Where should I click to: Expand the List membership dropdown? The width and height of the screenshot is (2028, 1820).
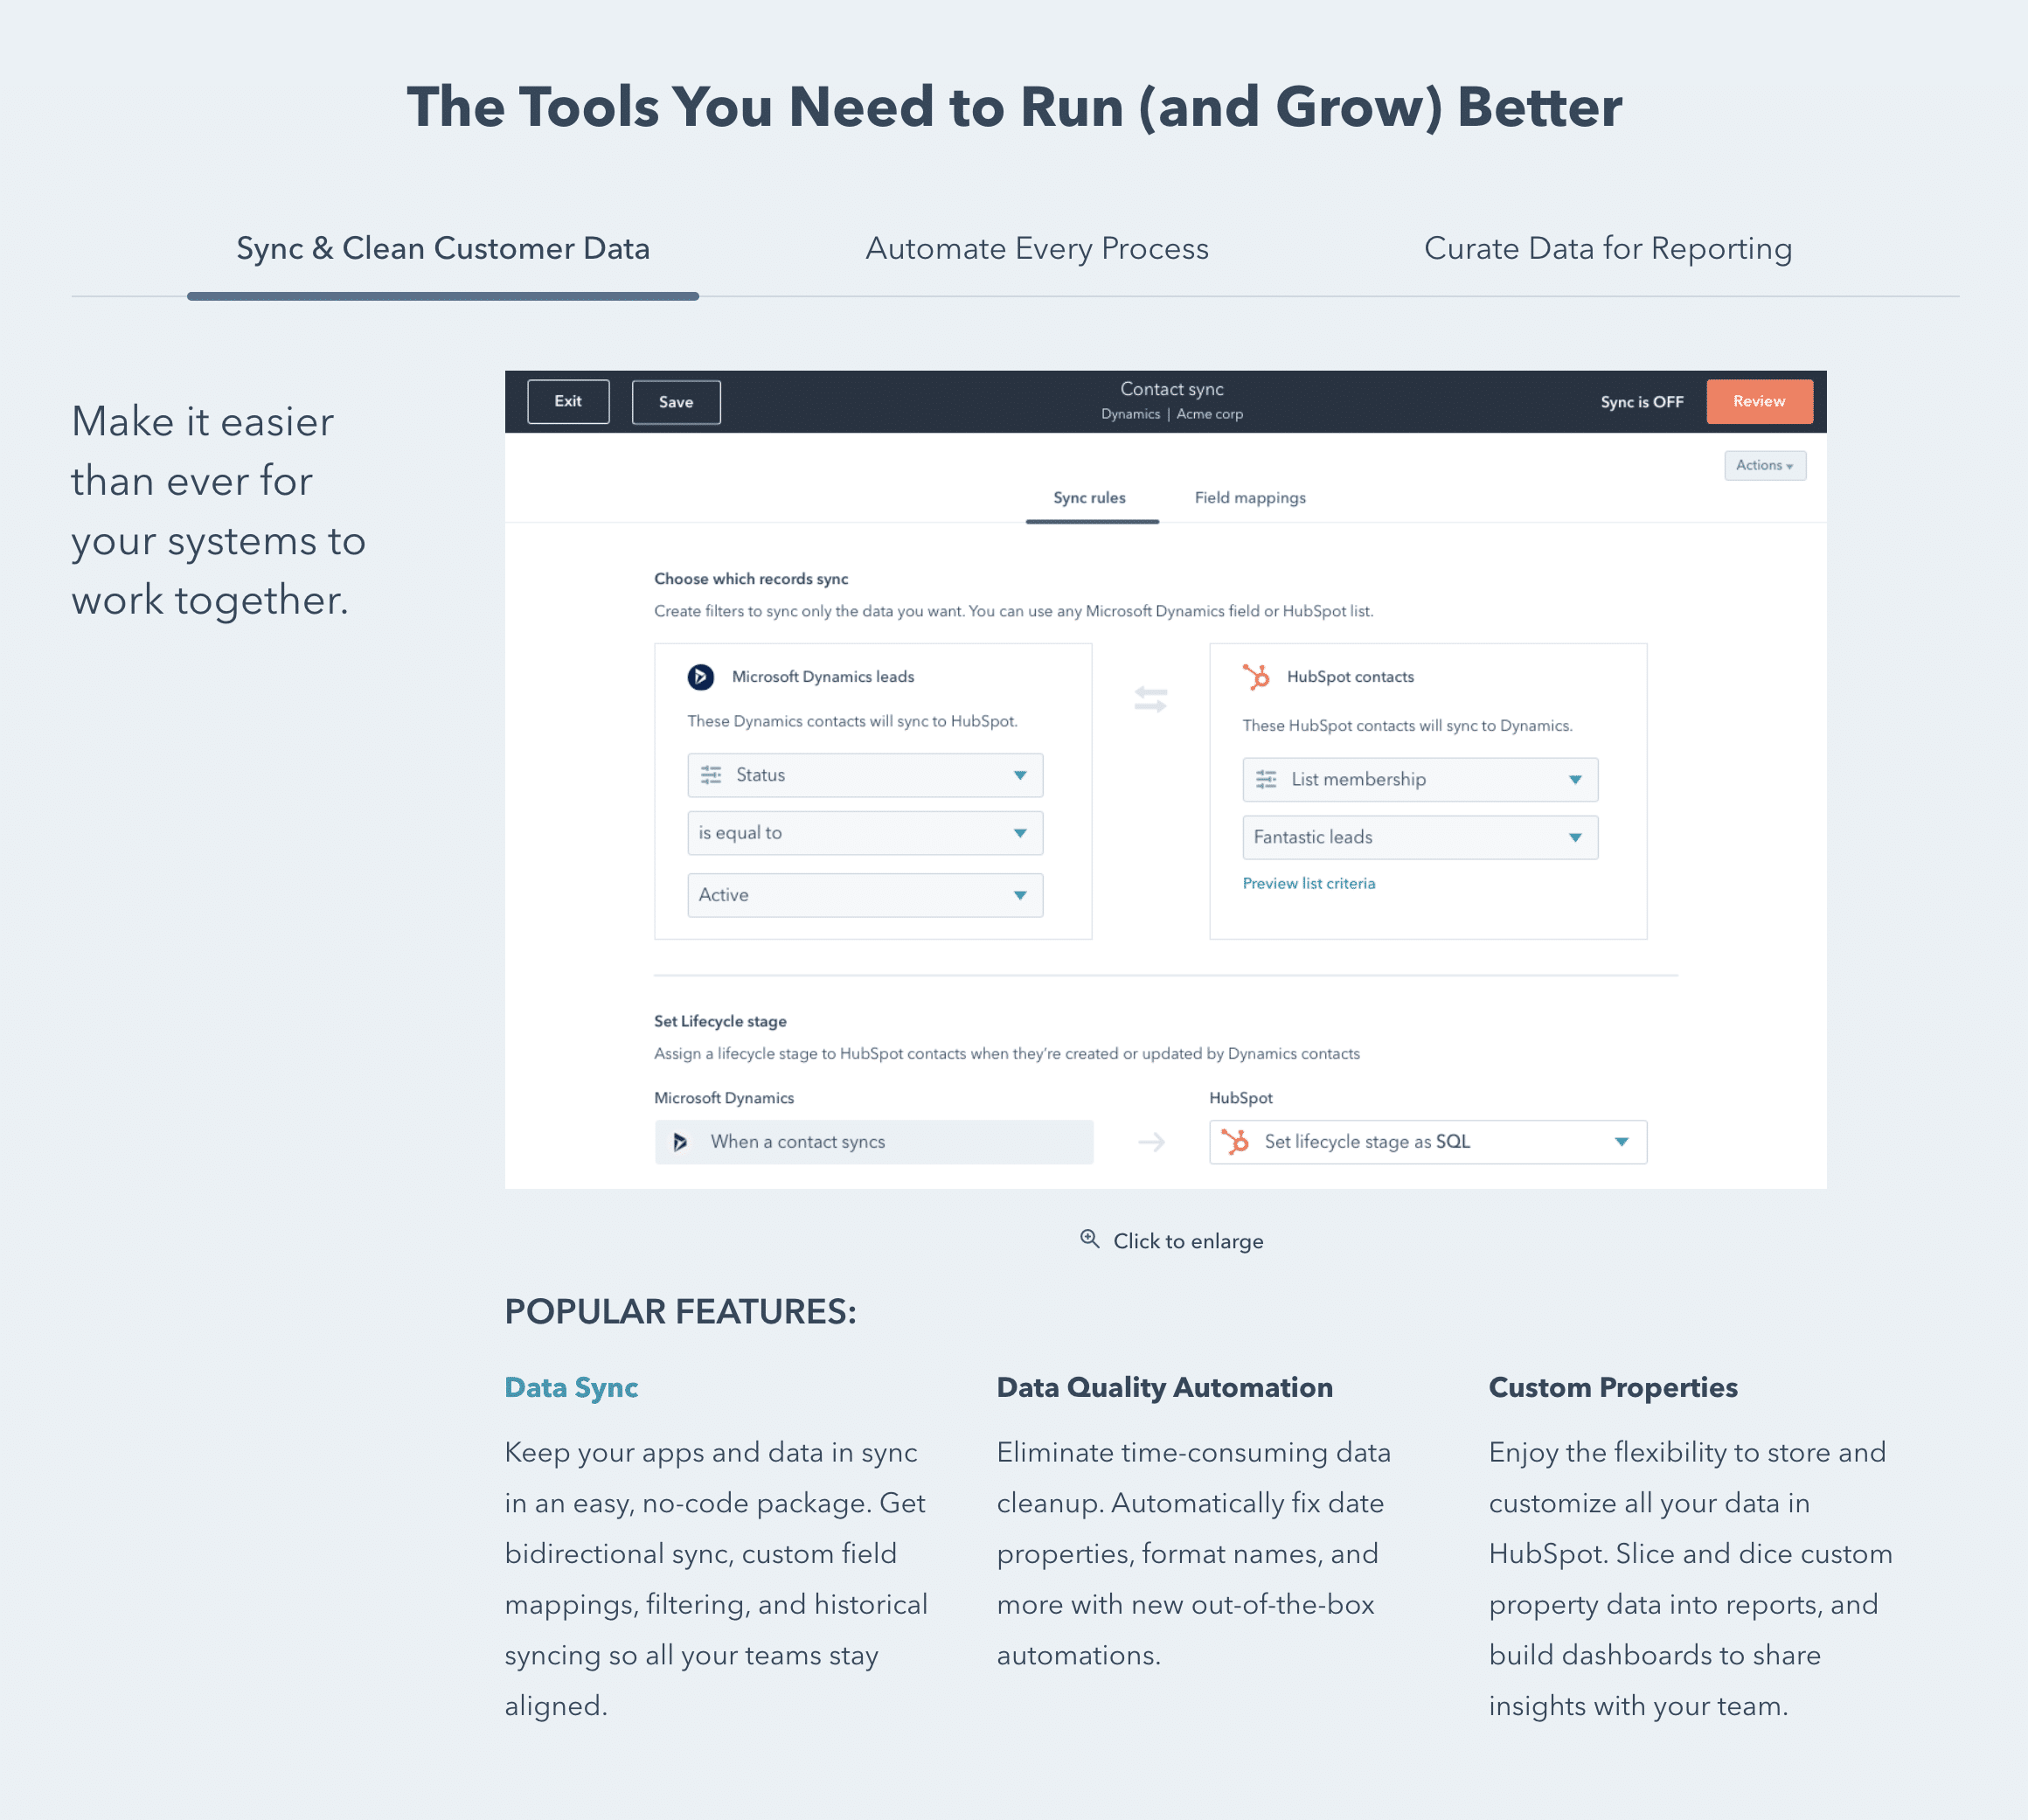click(x=1420, y=779)
